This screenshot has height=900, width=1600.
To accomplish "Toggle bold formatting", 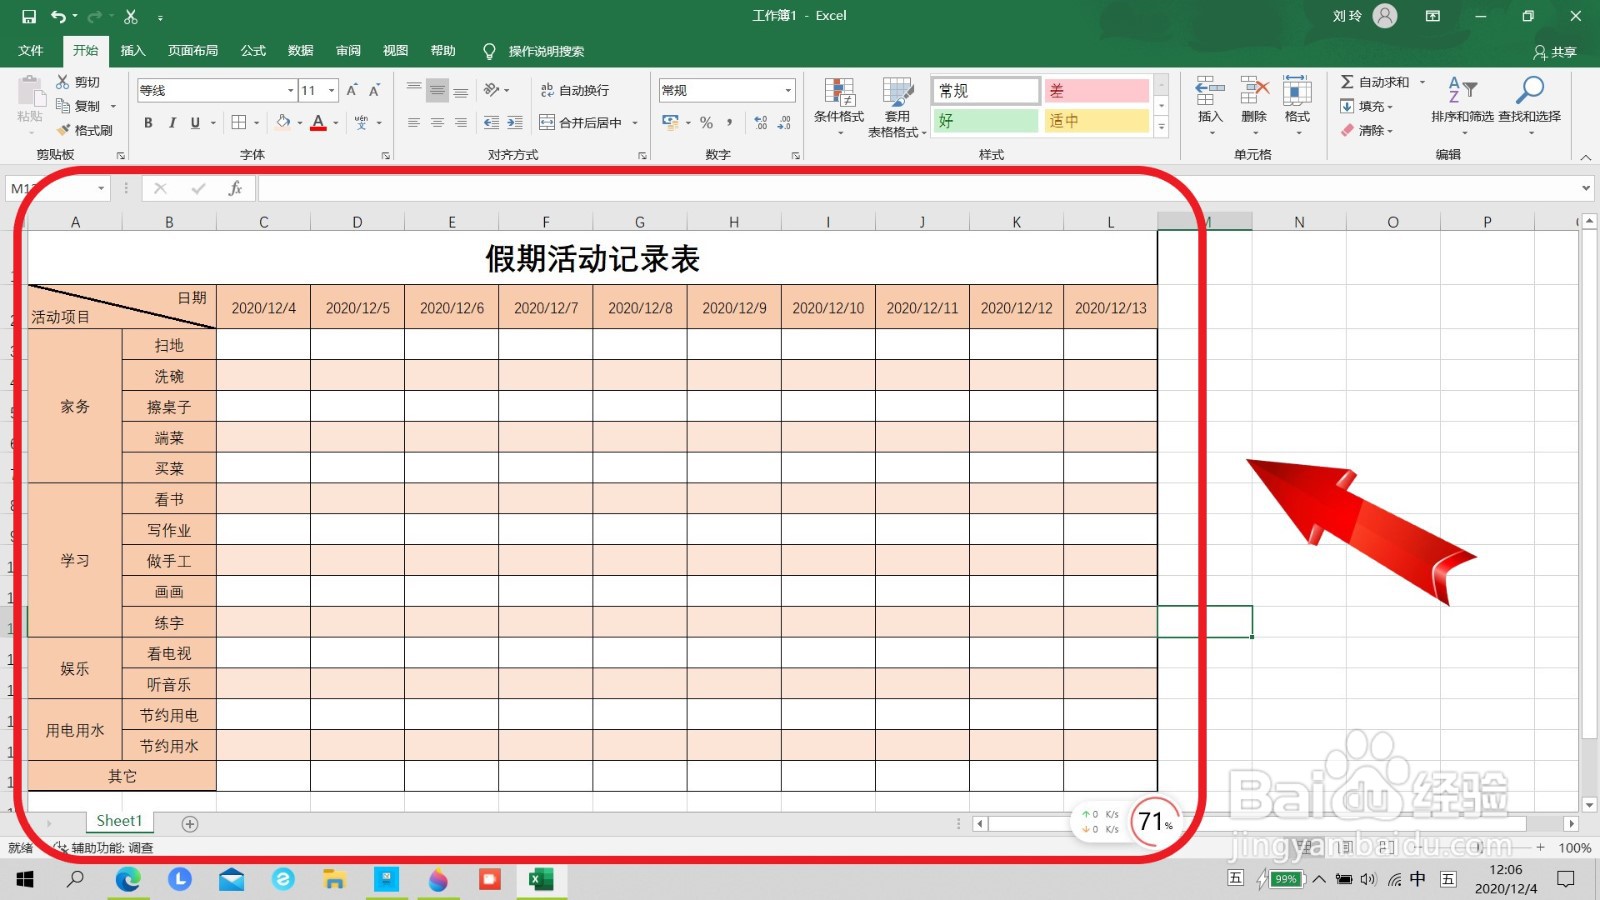I will 148,122.
